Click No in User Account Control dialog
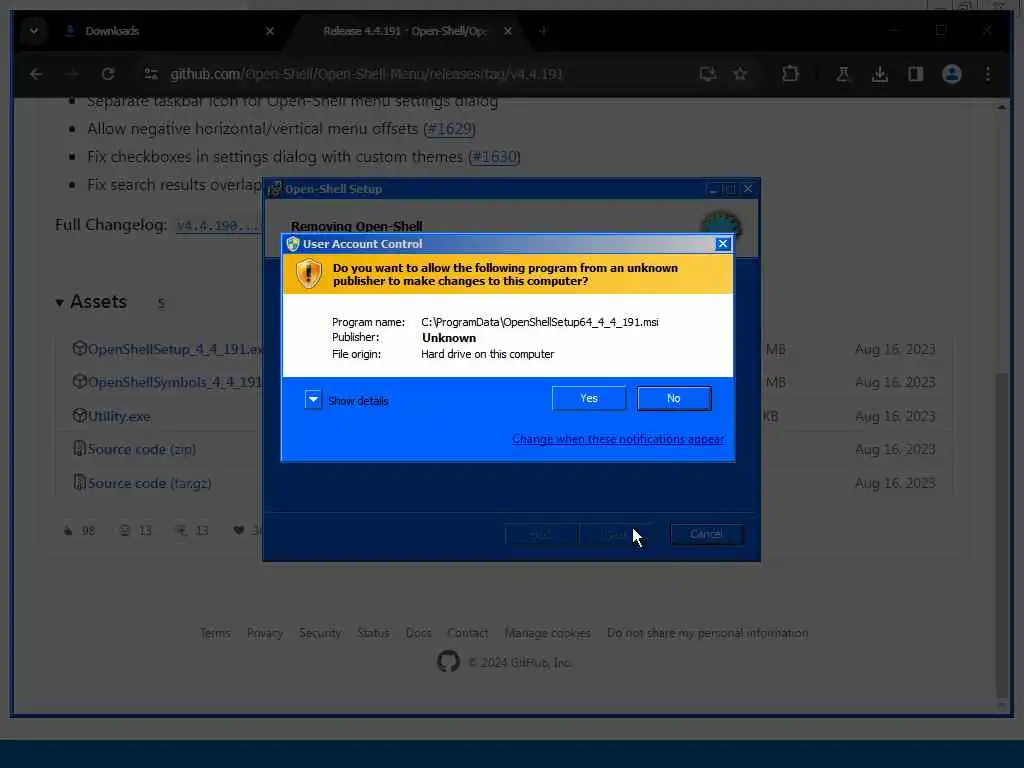Viewport: 1024px width, 768px height. tap(674, 398)
